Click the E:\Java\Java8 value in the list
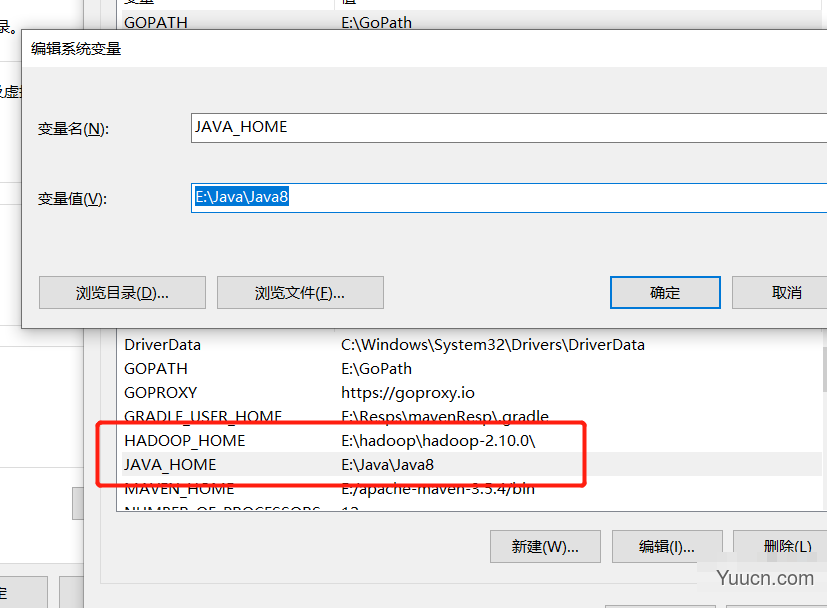Image resolution: width=827 pixels, height=608 pixels. [387, 465]
